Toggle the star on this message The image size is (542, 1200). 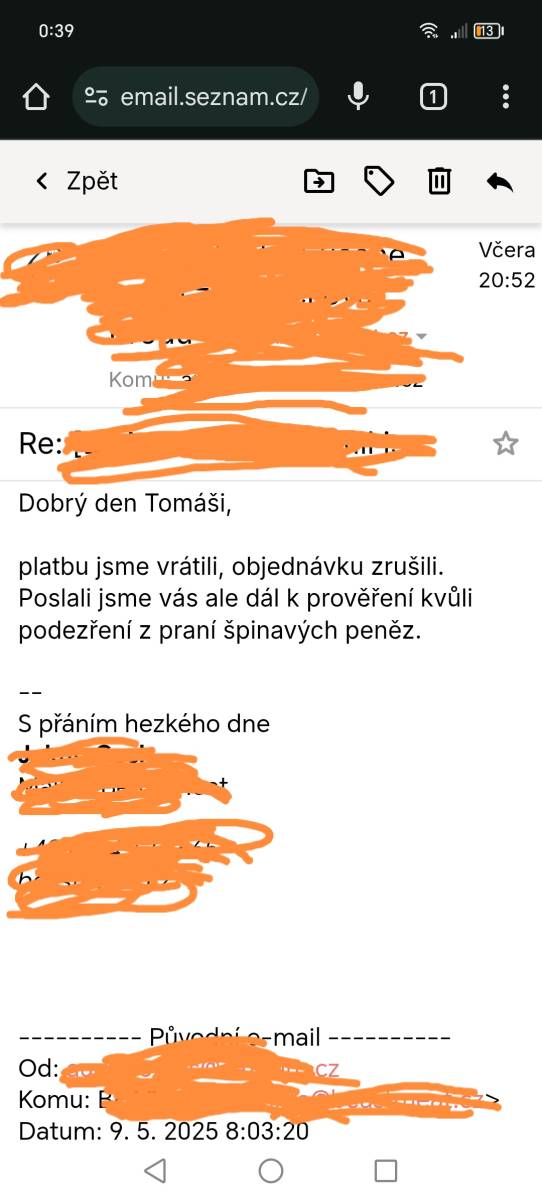[506, 444]
